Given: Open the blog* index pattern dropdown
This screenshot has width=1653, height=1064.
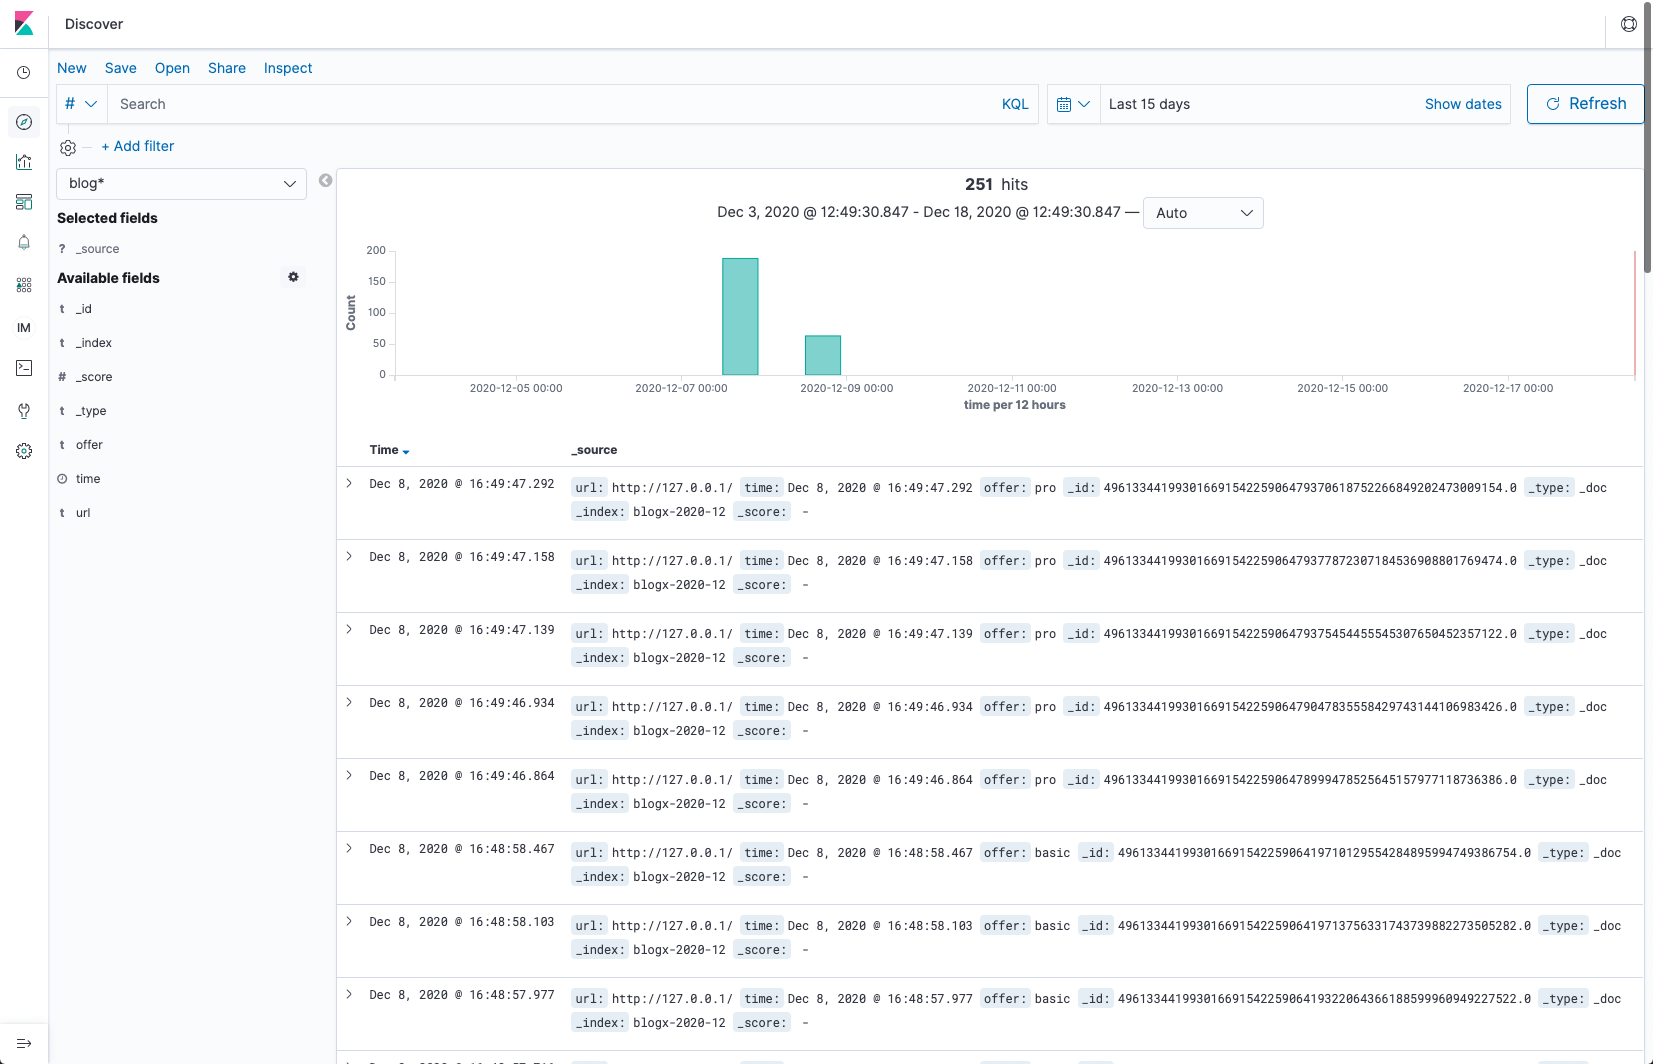Looking at the screenshot, I should (182, 184).
